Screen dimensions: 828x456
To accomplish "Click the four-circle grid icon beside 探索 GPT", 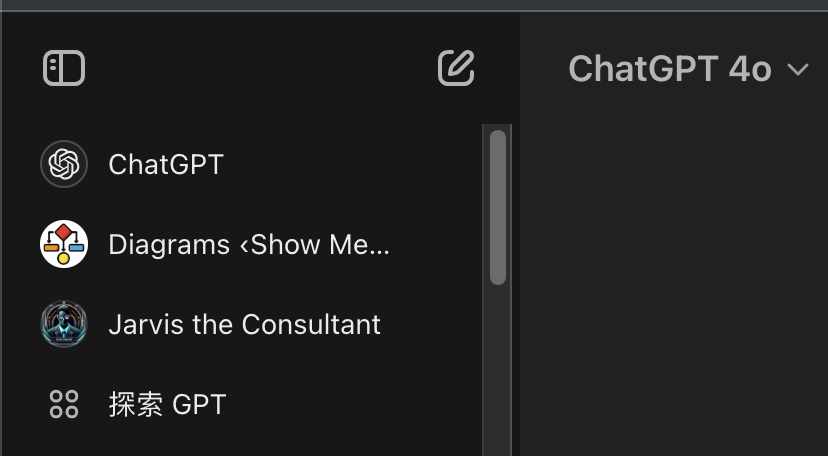I will [64, 404].
